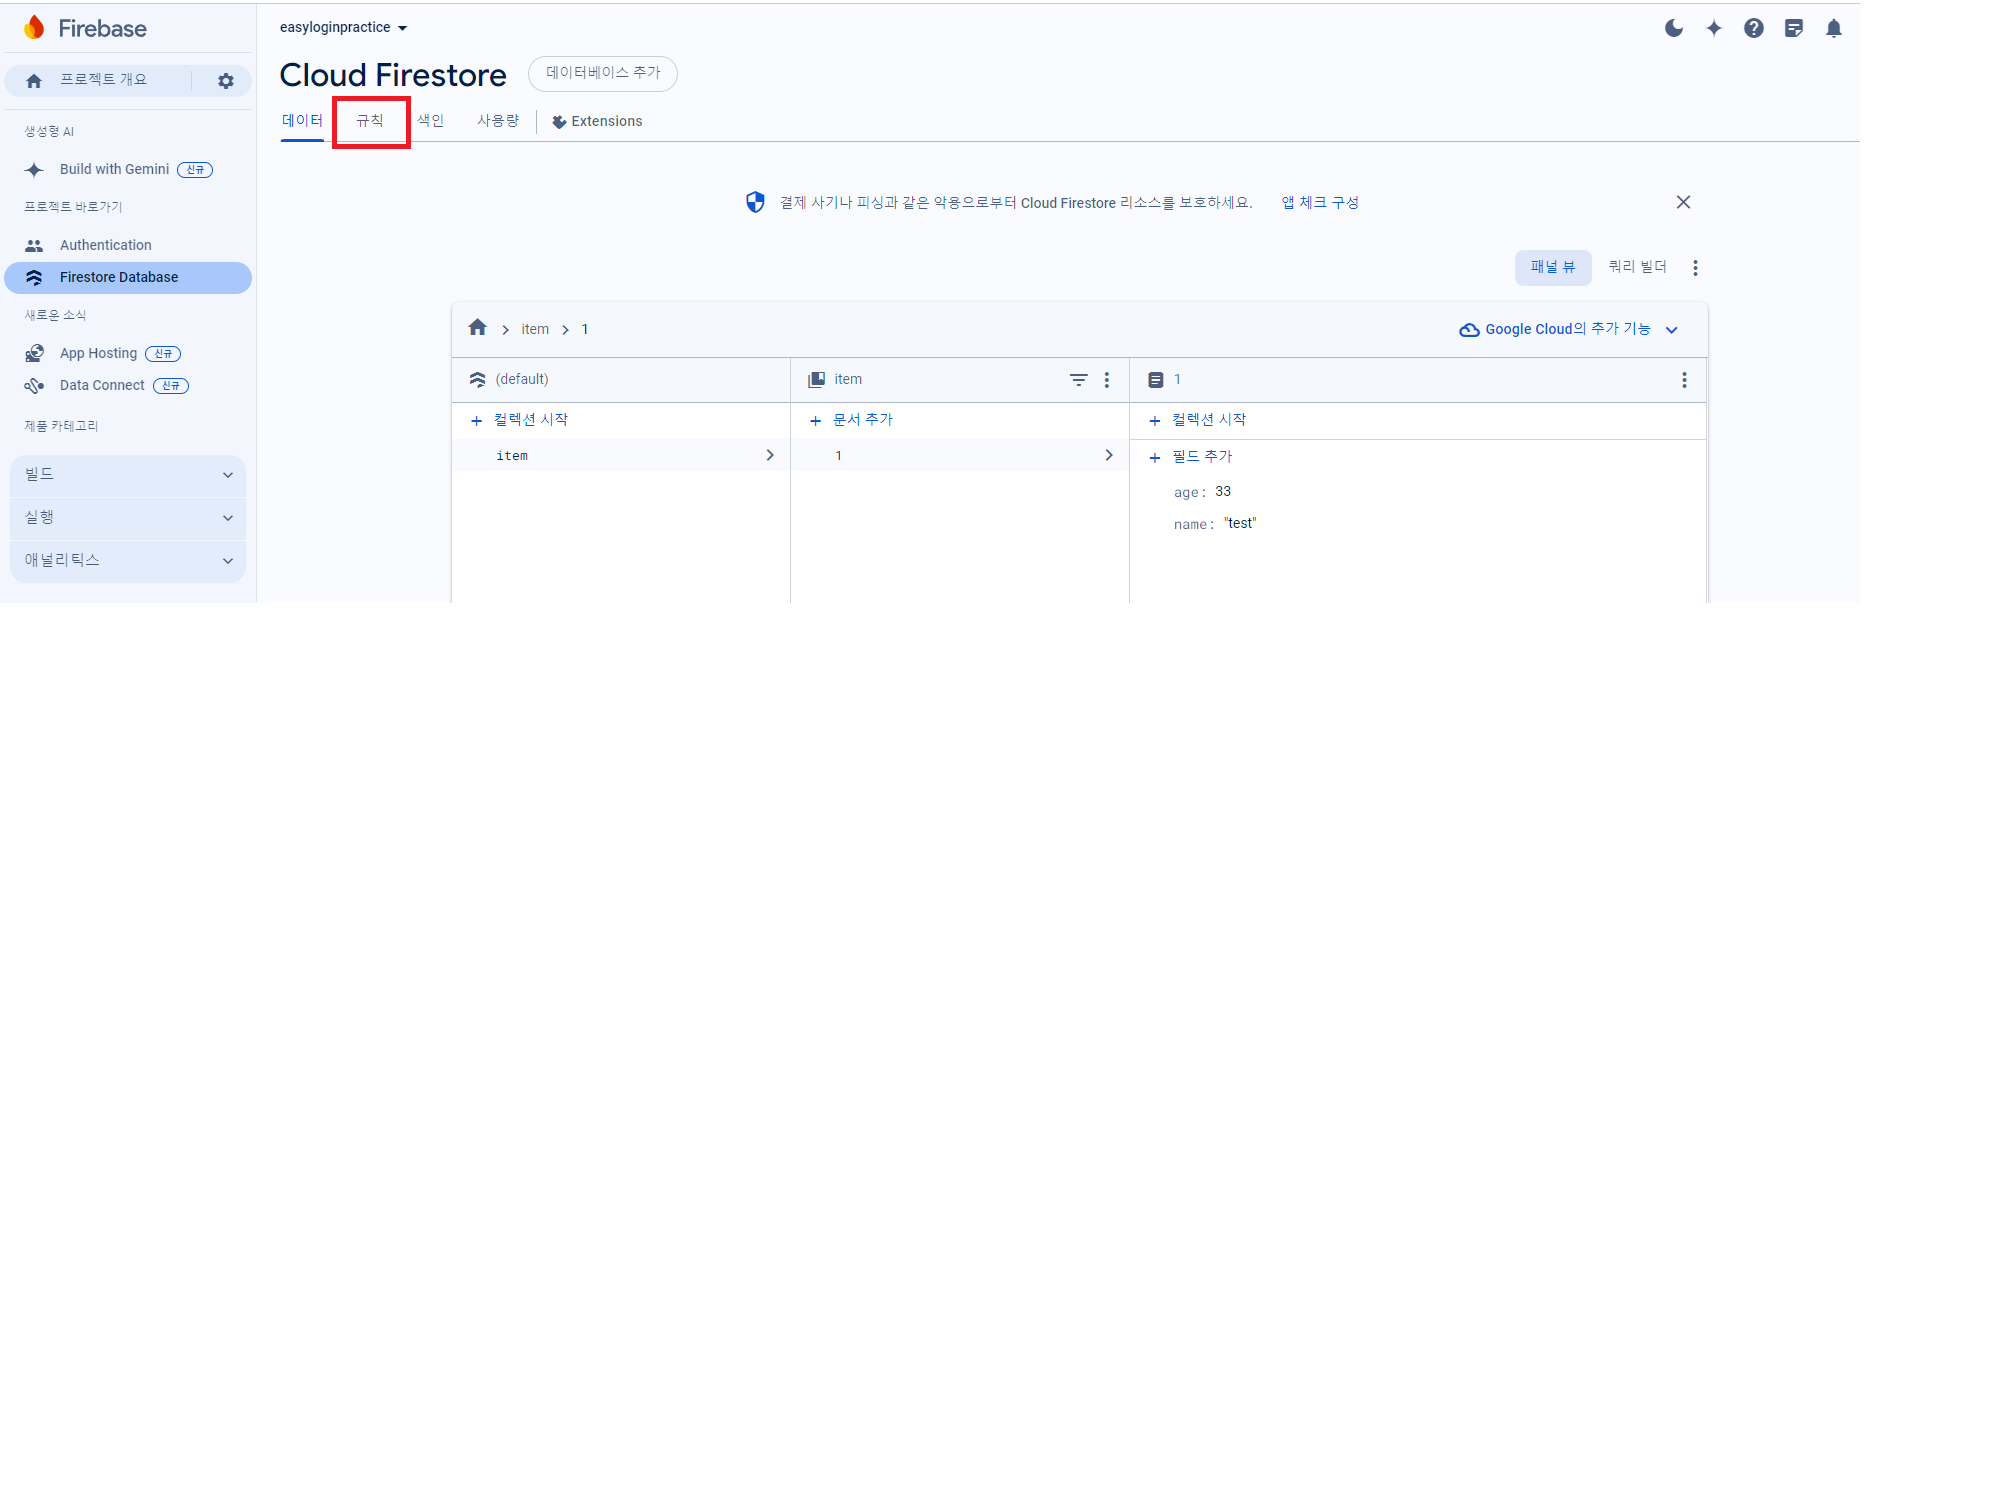The height and width of the screenshot is (1500, 2000).
Task: Click the 데이터베이스 추가 button
Action: [x=603, y=73]
